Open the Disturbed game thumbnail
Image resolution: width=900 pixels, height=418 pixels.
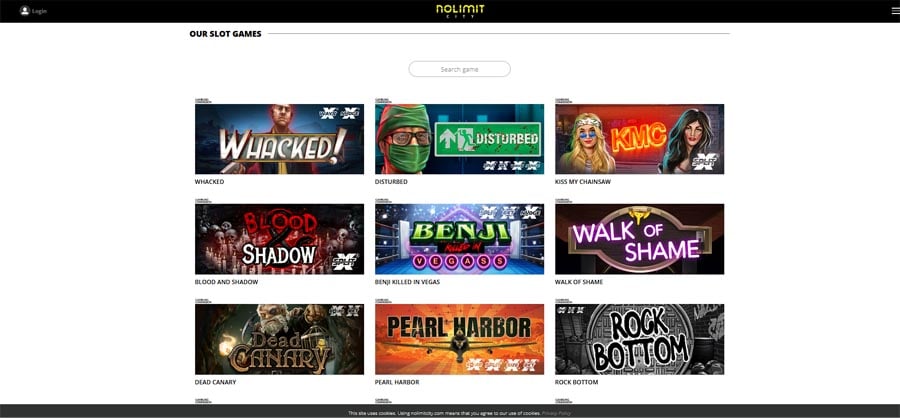coord(459,139)
